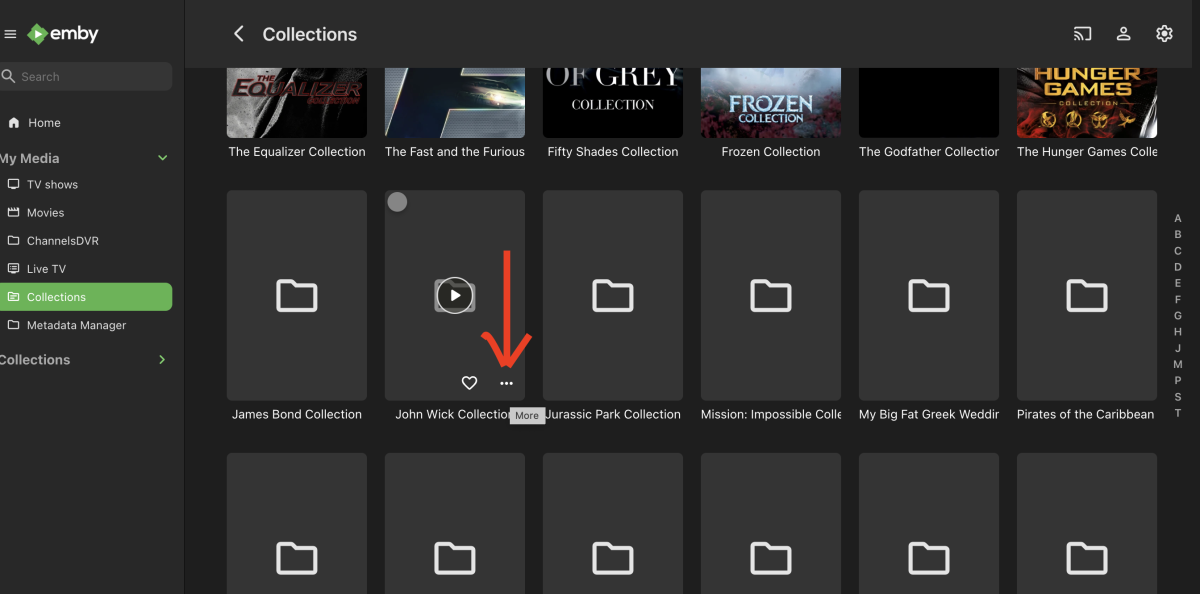Viewport: 1200px width, 594px height.
Task: Navigate back with the arrow
Action: [x=238, y=33]
